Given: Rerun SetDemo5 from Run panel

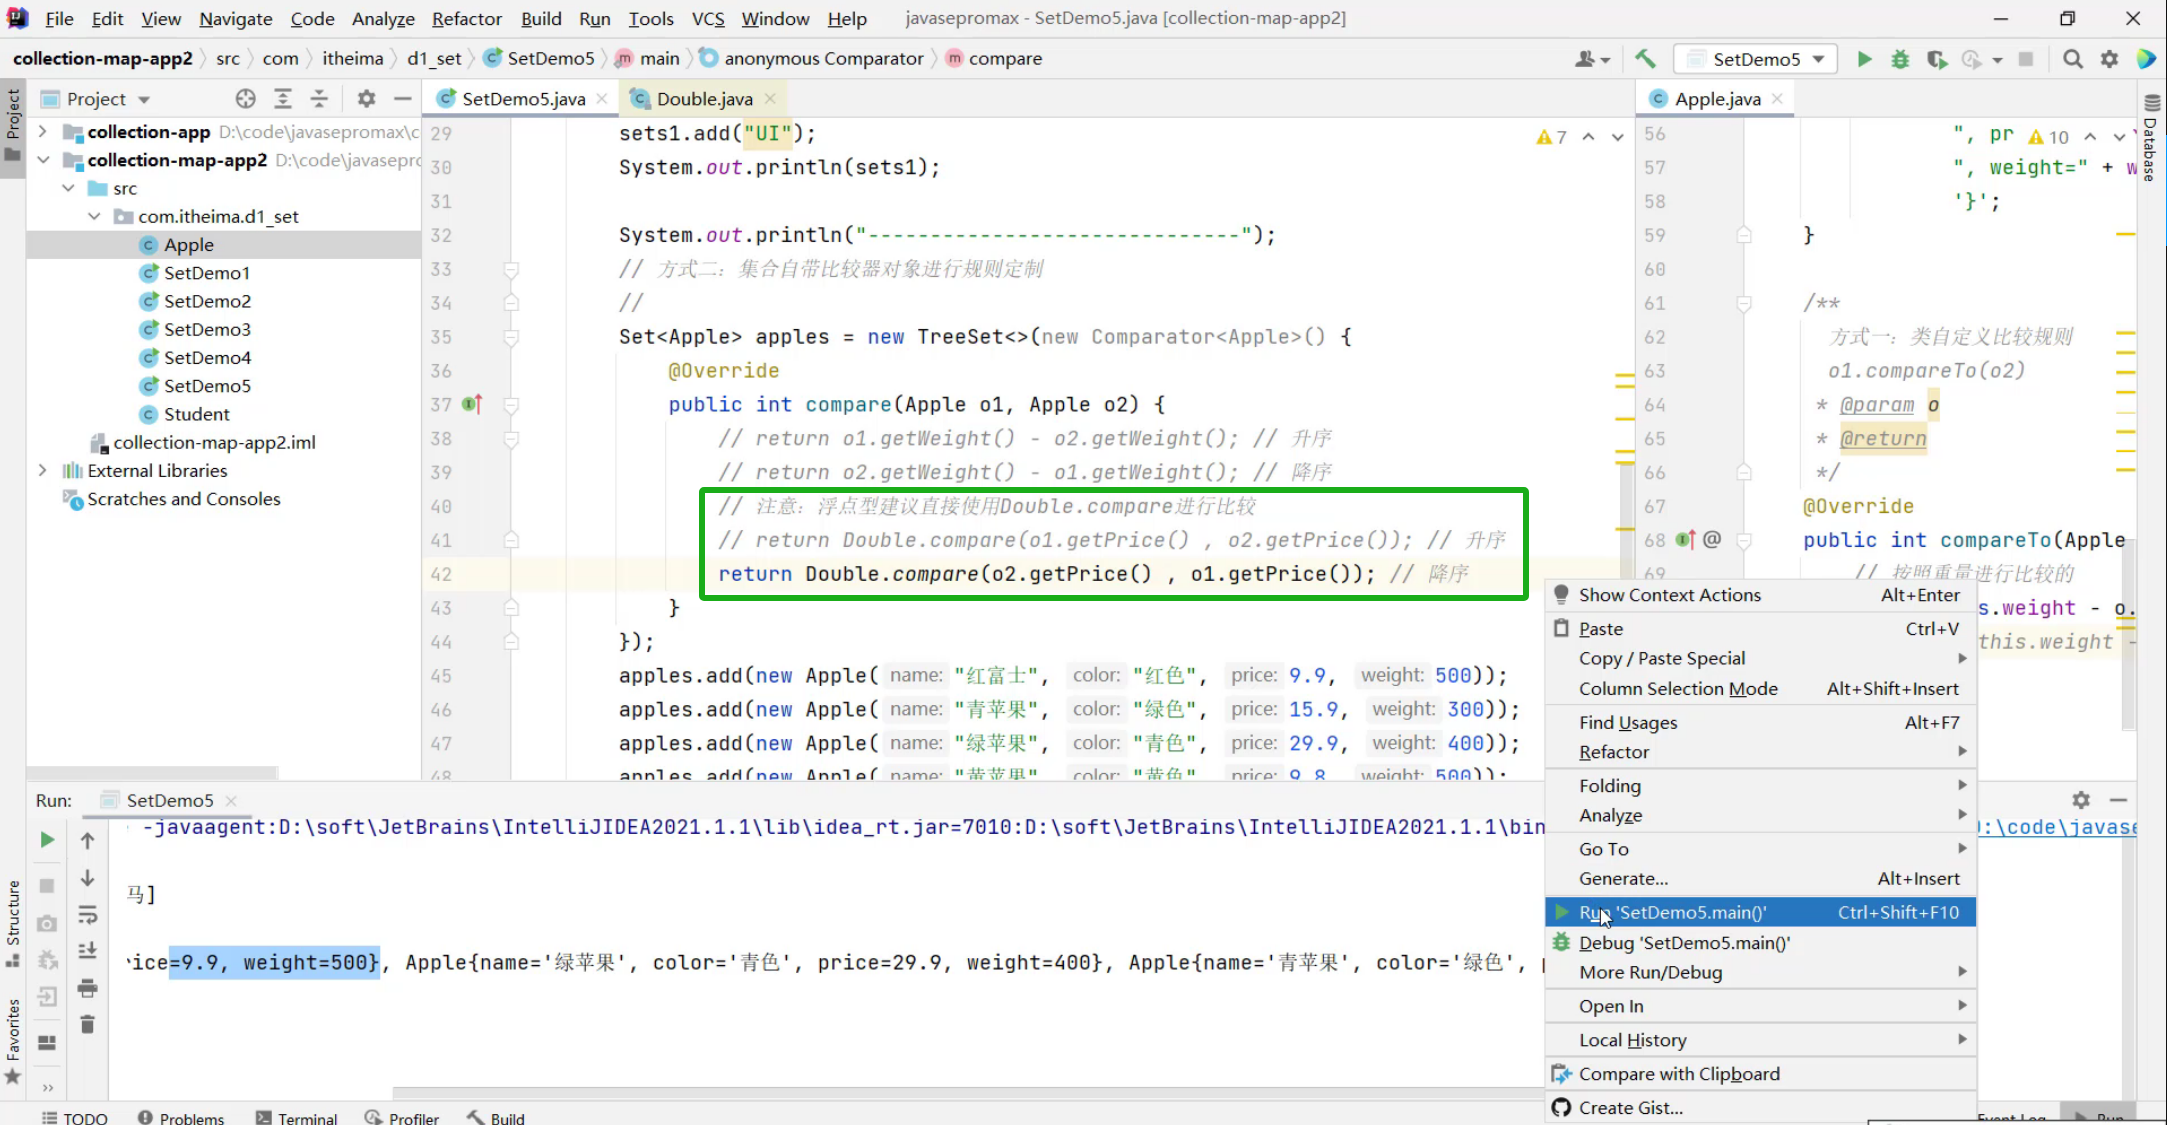Looking at the screenshot, I should 47,840.
